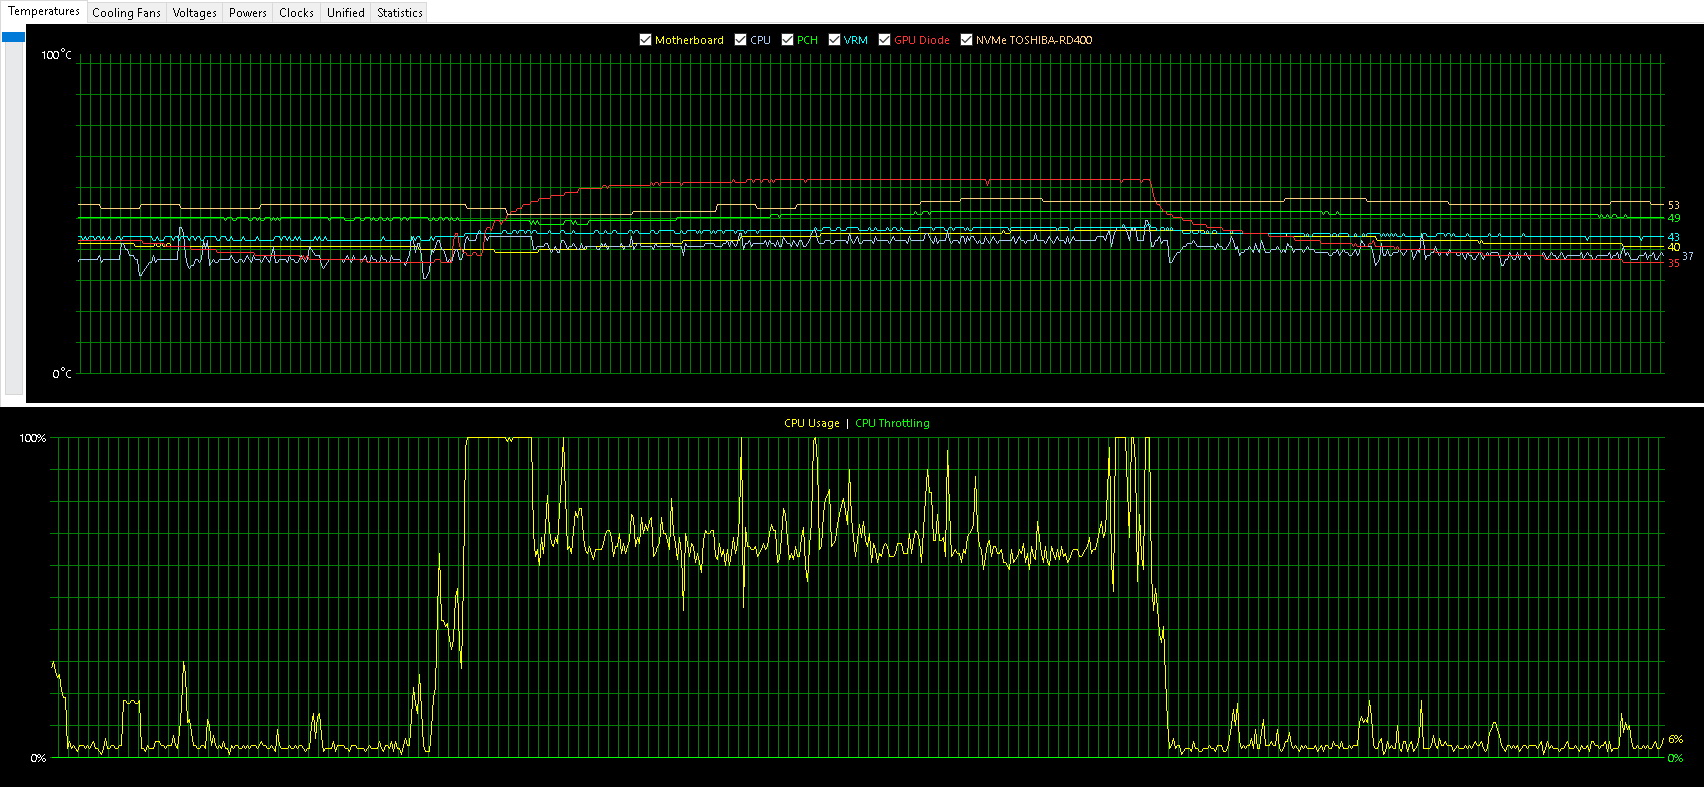Hide the VRM temperature series

[834, 40]
